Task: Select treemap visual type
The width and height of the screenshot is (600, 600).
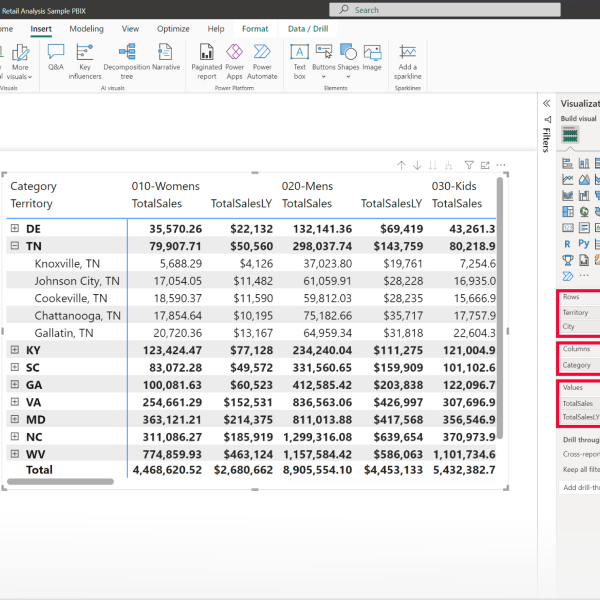Action: 567,212
